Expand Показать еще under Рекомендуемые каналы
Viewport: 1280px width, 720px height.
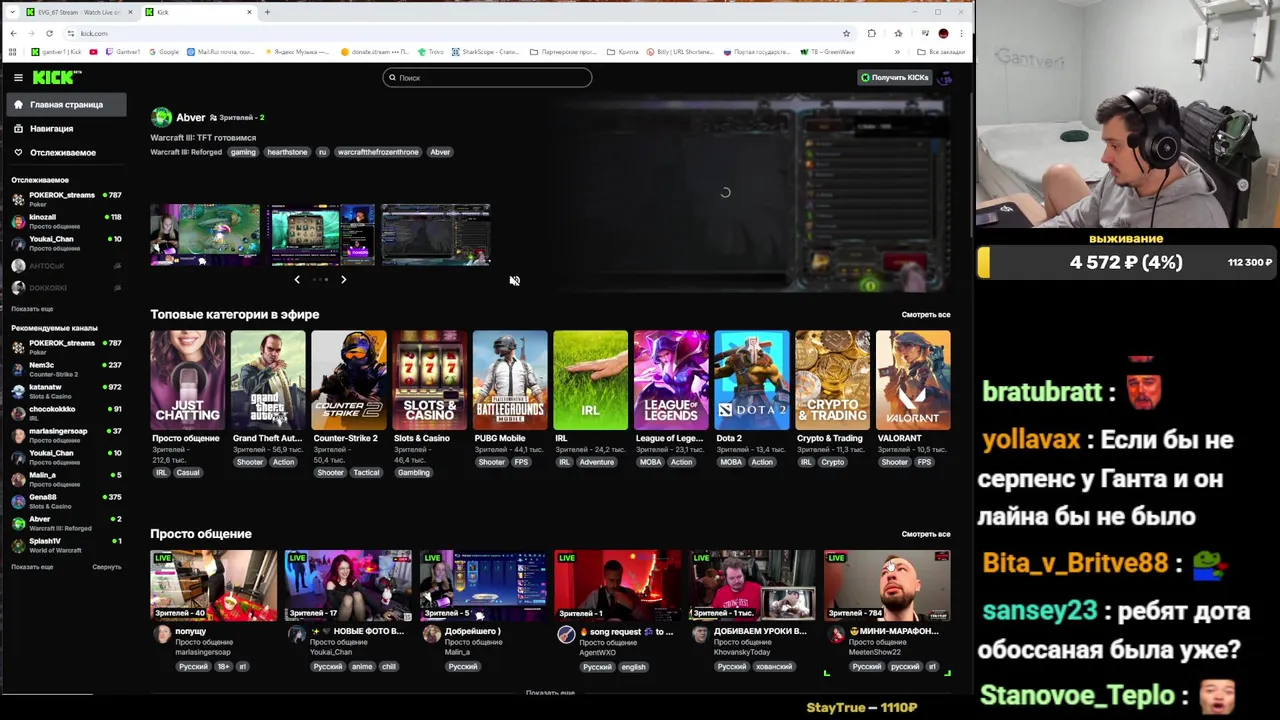pyautogui.click(x=32, y=567)
